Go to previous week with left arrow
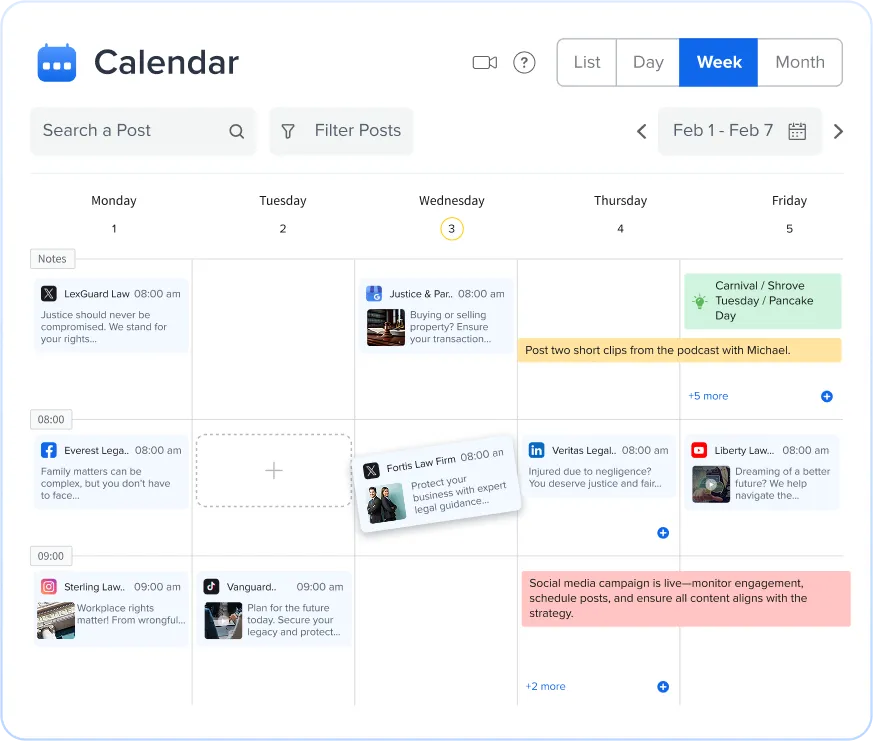 [642, 131]
